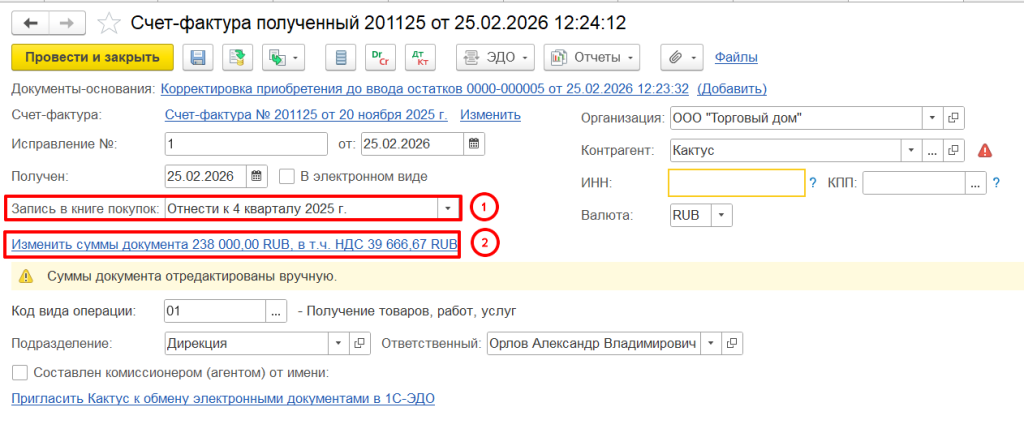
Task: Click the Изменить link
Action: [490, 115]
